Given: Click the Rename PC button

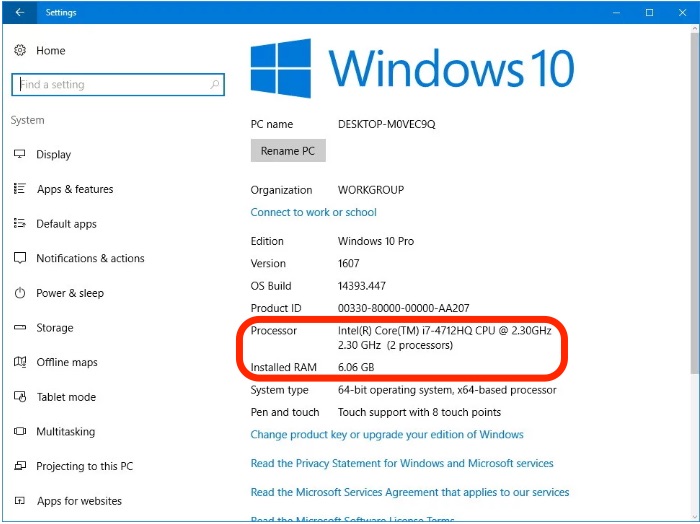Looking at the screenshot, I should click(288, 150).
